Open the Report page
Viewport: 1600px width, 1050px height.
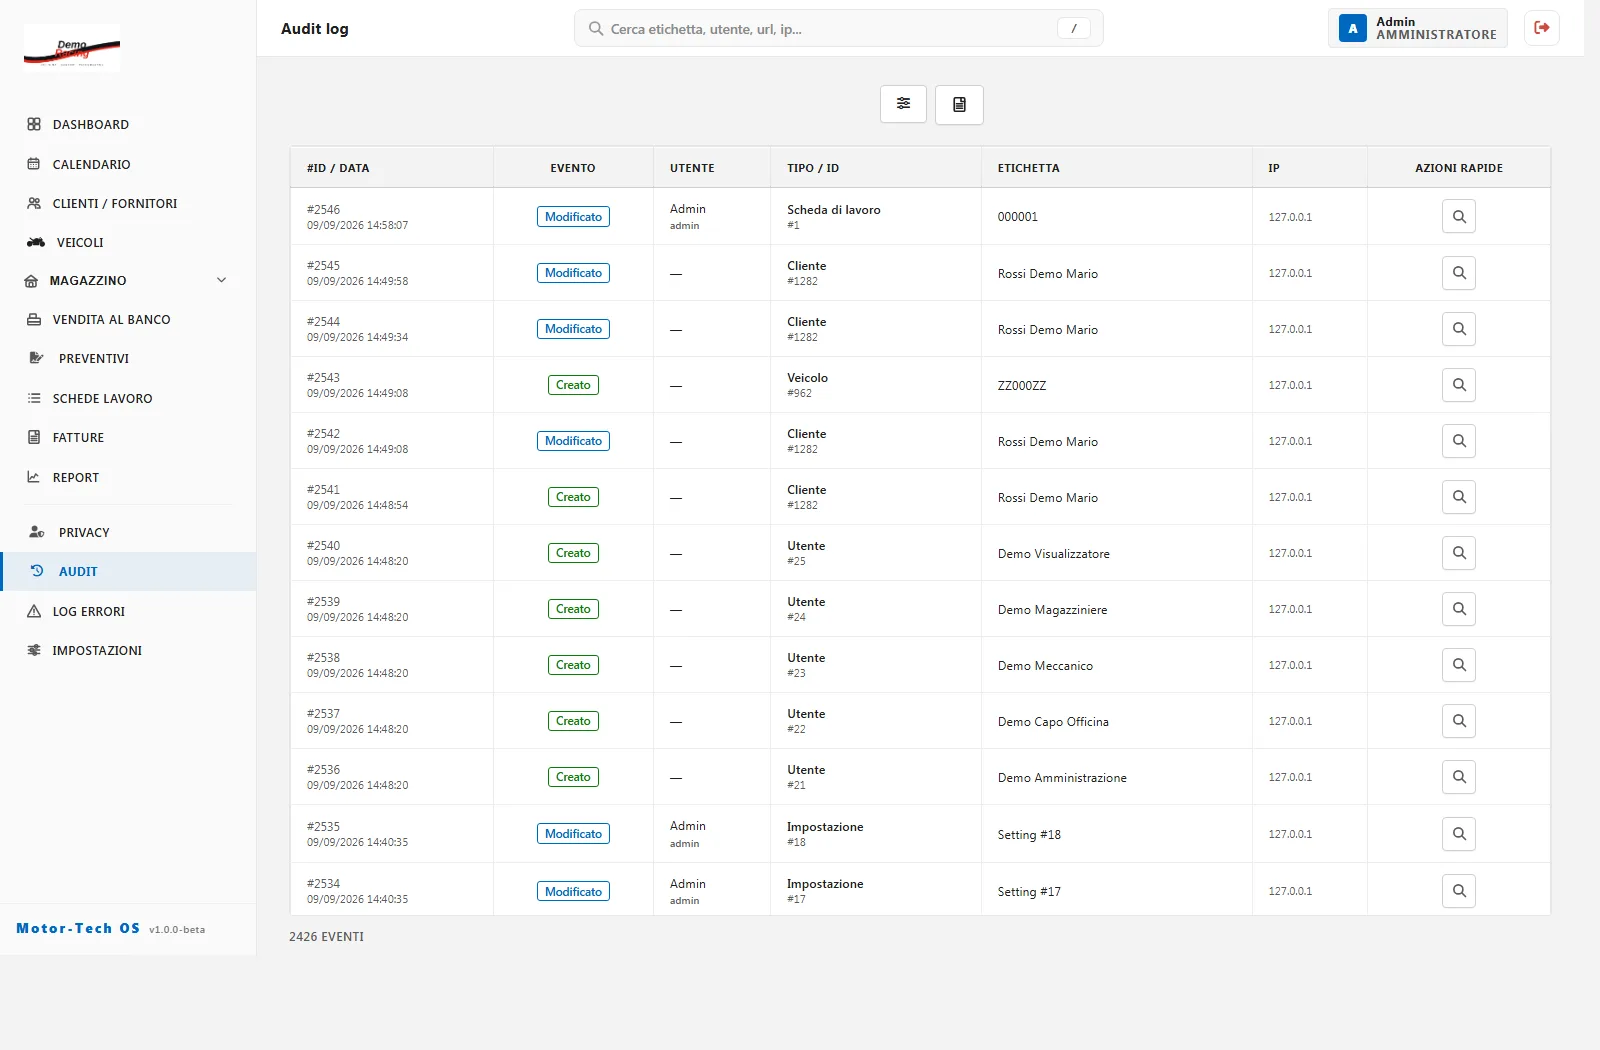point(128,477)
